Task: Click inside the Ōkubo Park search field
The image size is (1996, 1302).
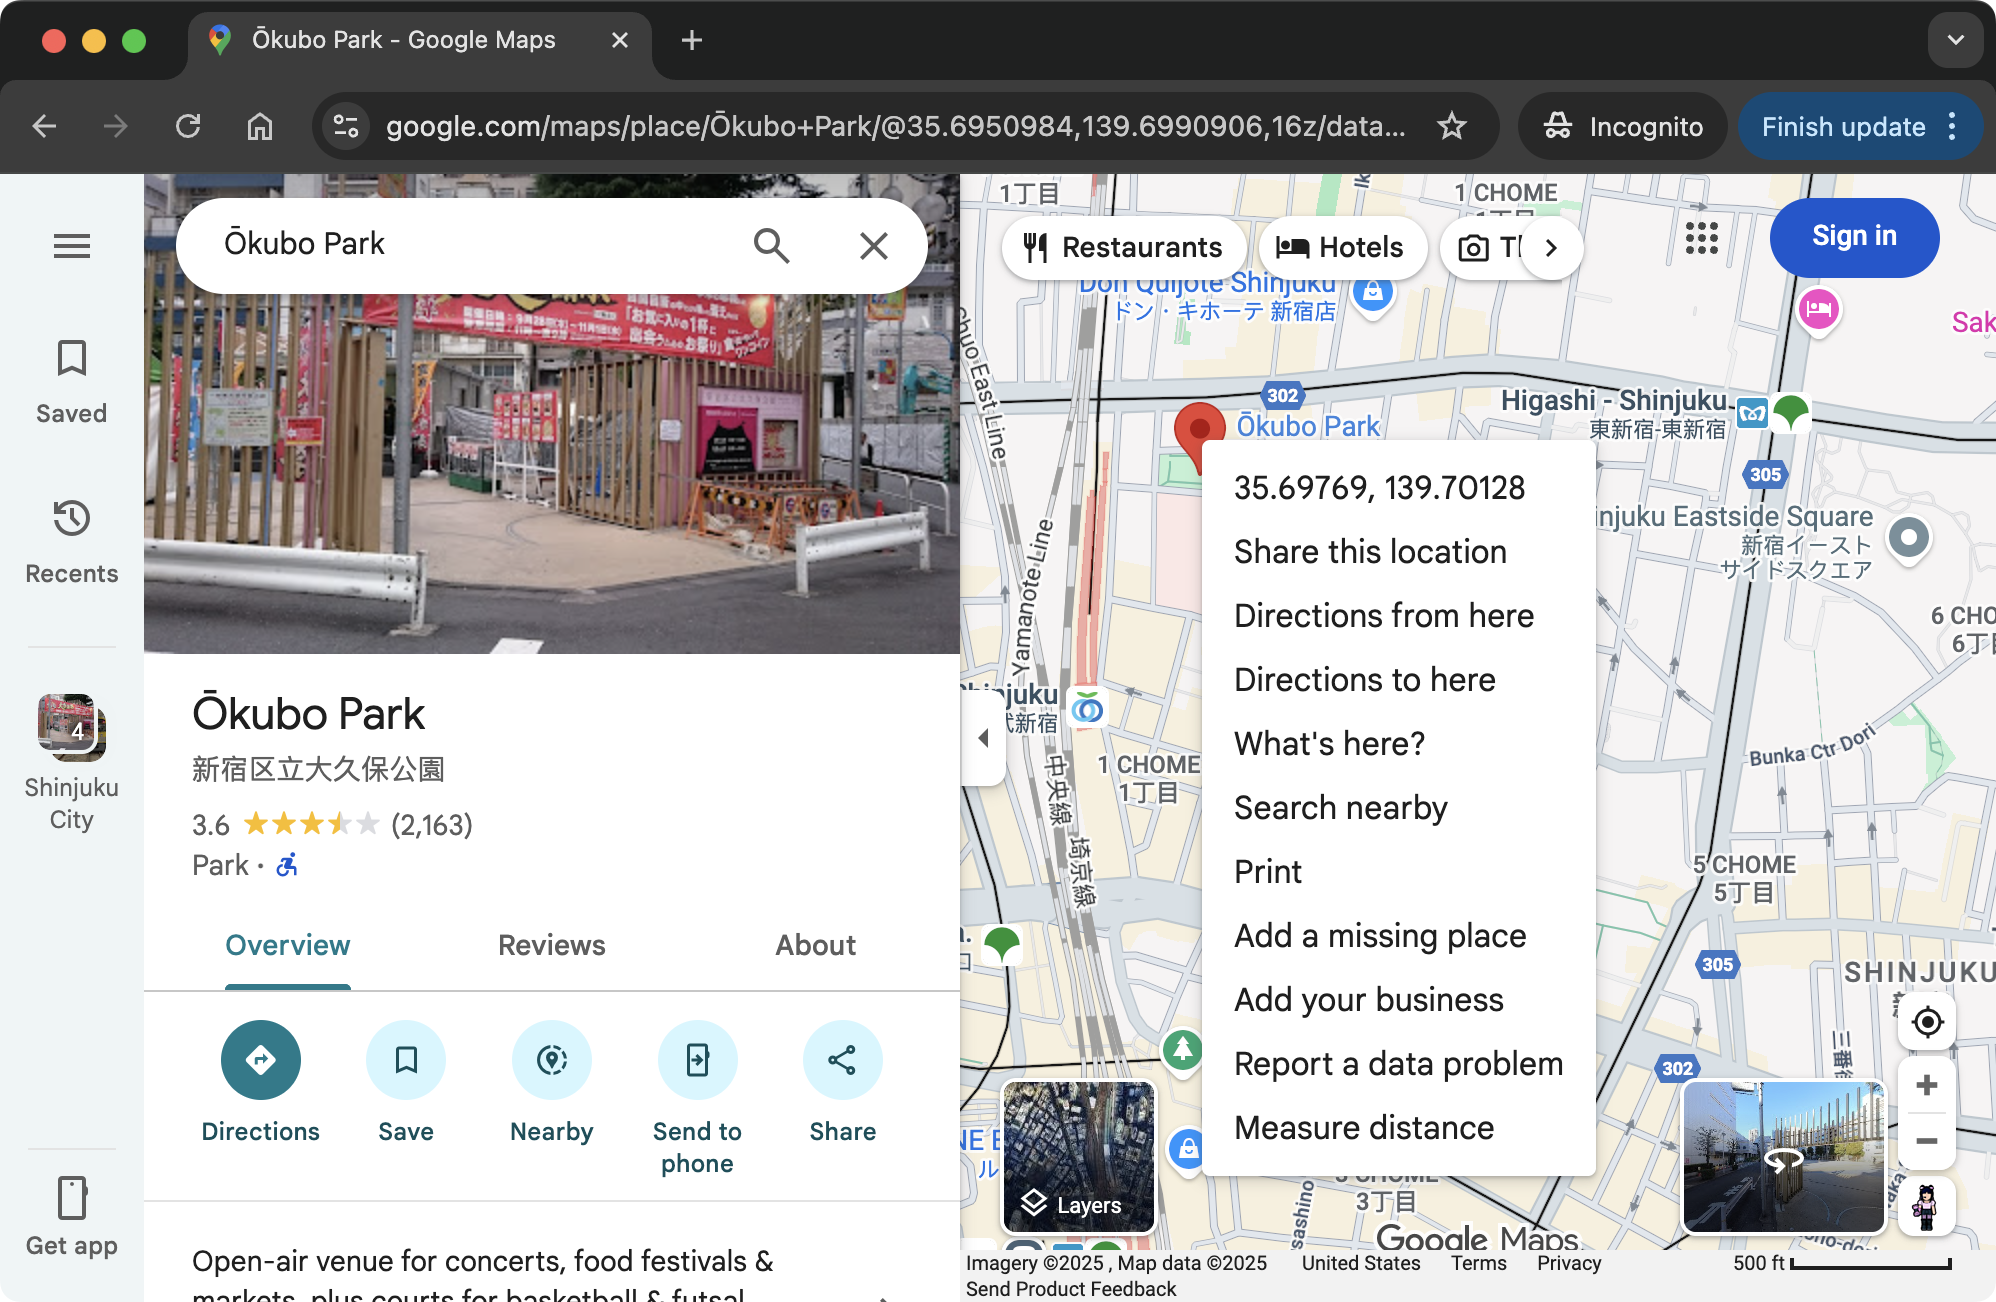Action: pos(450,243)
